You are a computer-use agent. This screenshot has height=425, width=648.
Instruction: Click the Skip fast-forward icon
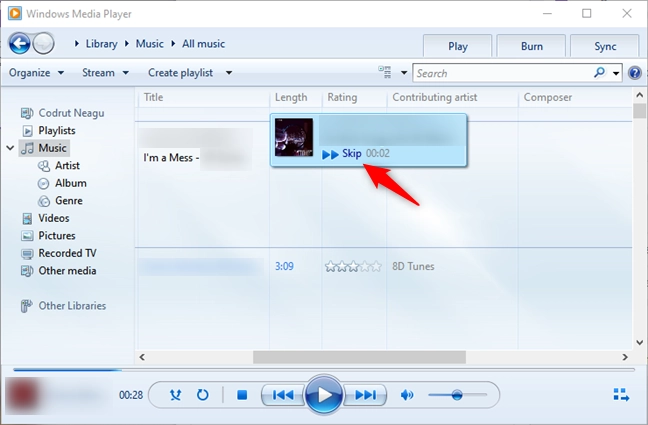pos(330,154)
